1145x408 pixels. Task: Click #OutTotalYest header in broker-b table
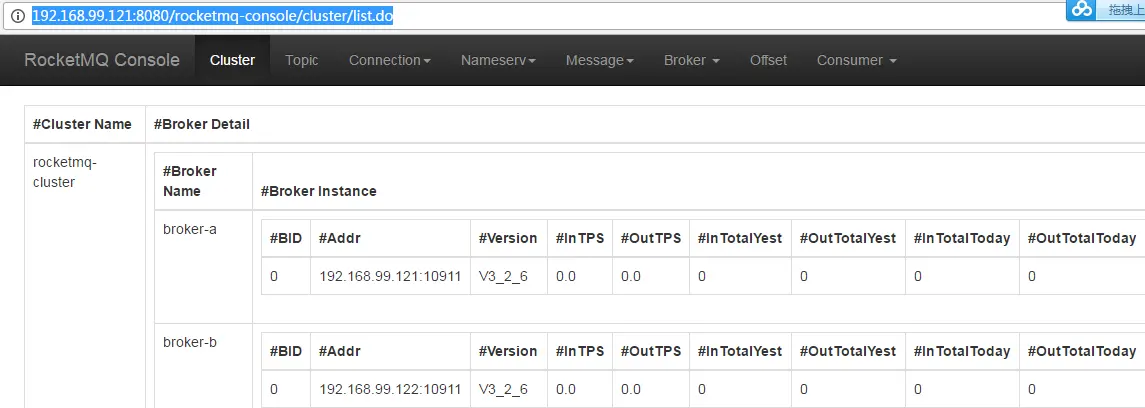pos(848,350)
